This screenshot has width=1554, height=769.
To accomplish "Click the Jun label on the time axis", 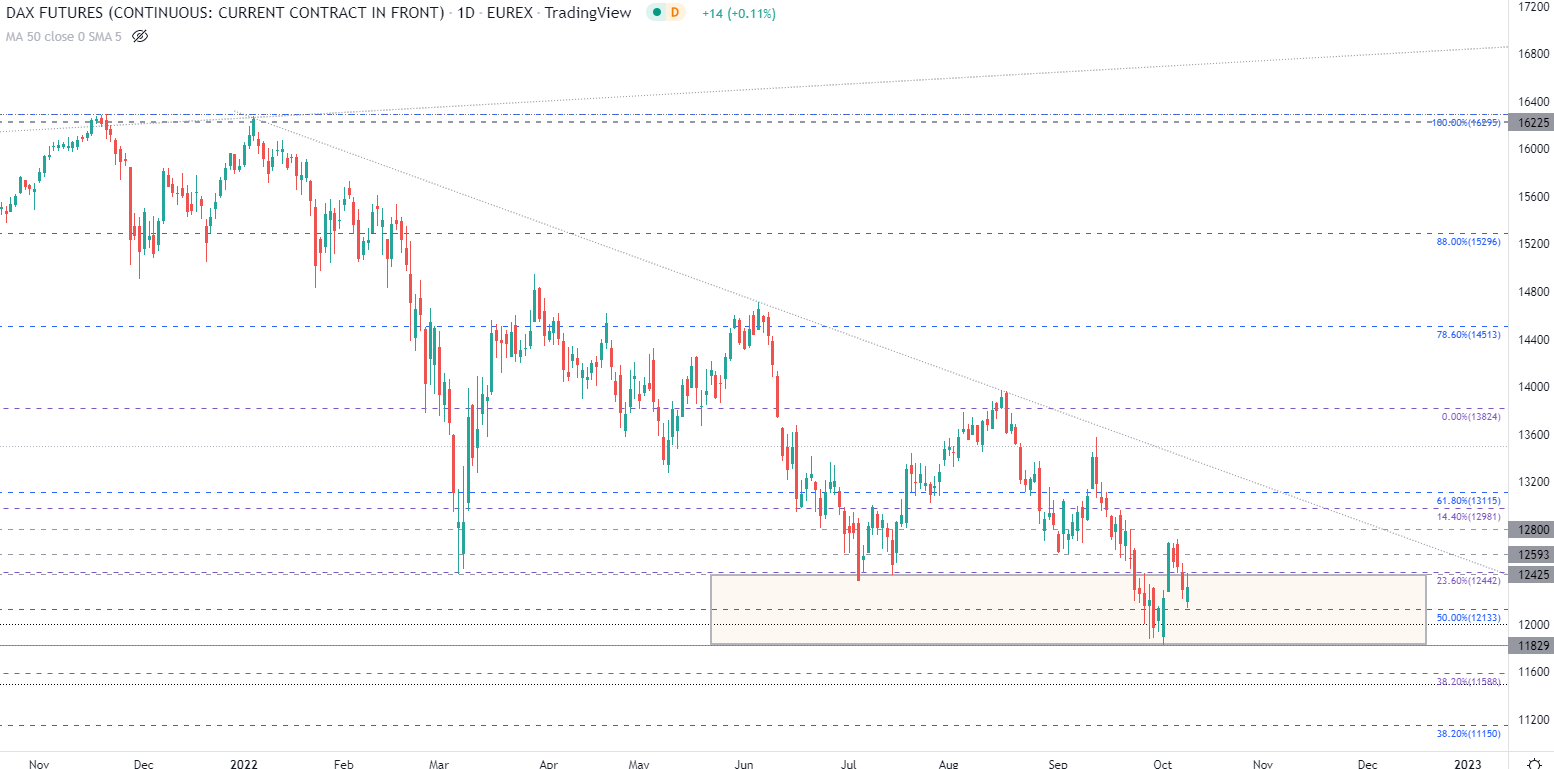I will (743, 764).
